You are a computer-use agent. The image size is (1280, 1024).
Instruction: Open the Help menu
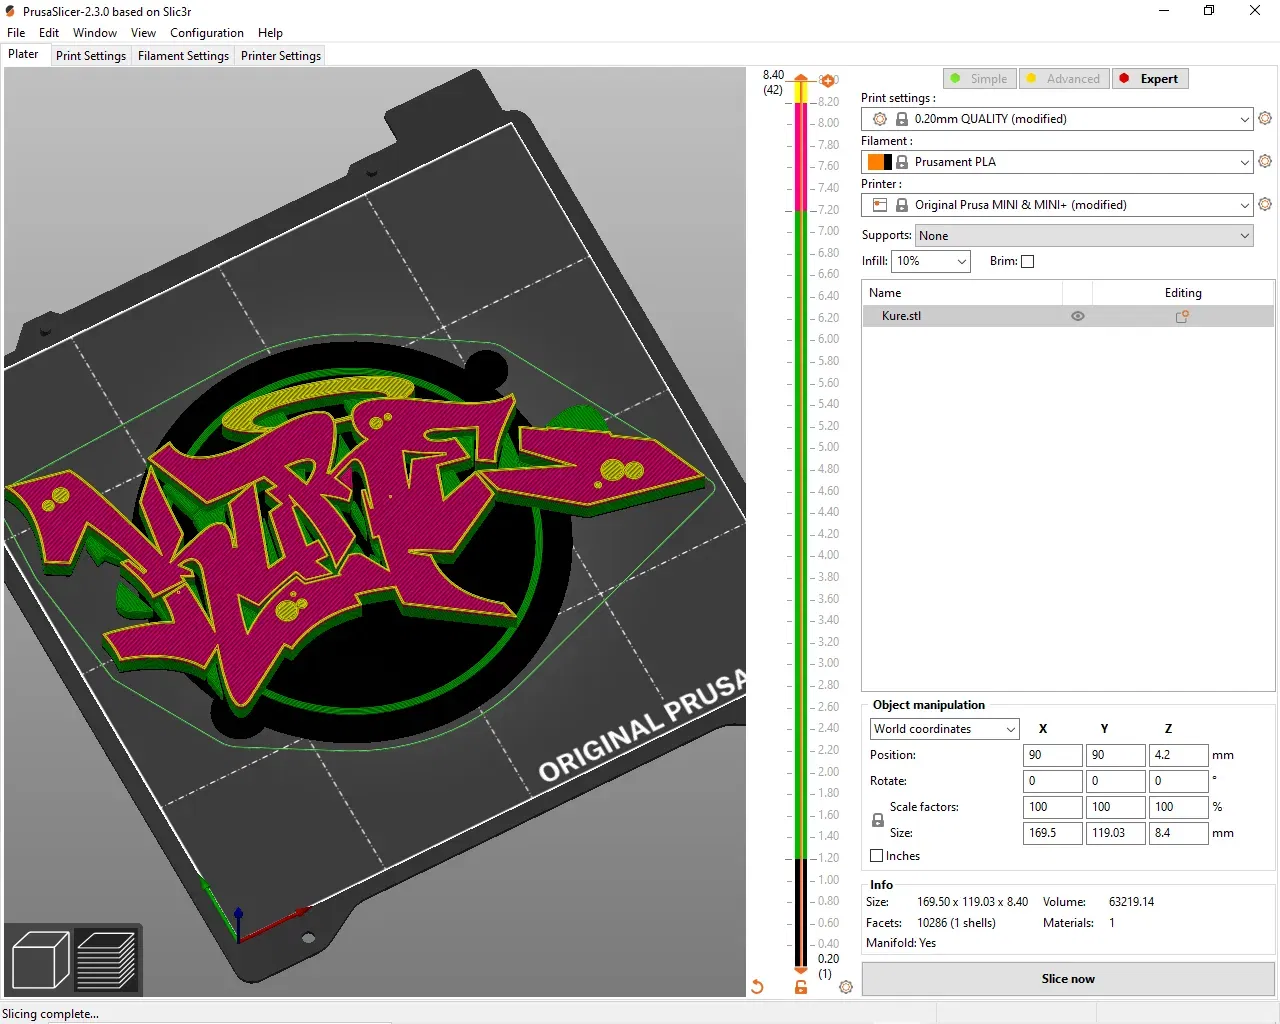coord(270,33)
